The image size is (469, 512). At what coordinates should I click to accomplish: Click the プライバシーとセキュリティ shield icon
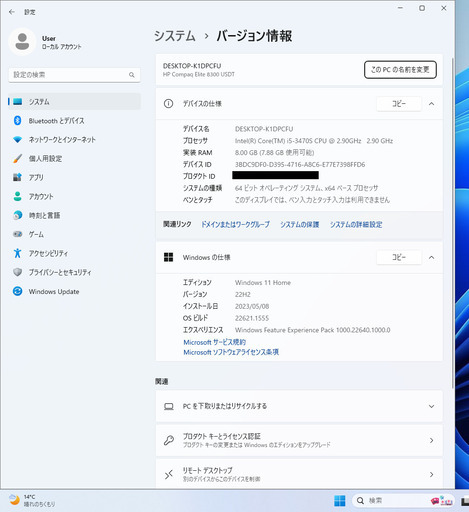coord(17,272)
